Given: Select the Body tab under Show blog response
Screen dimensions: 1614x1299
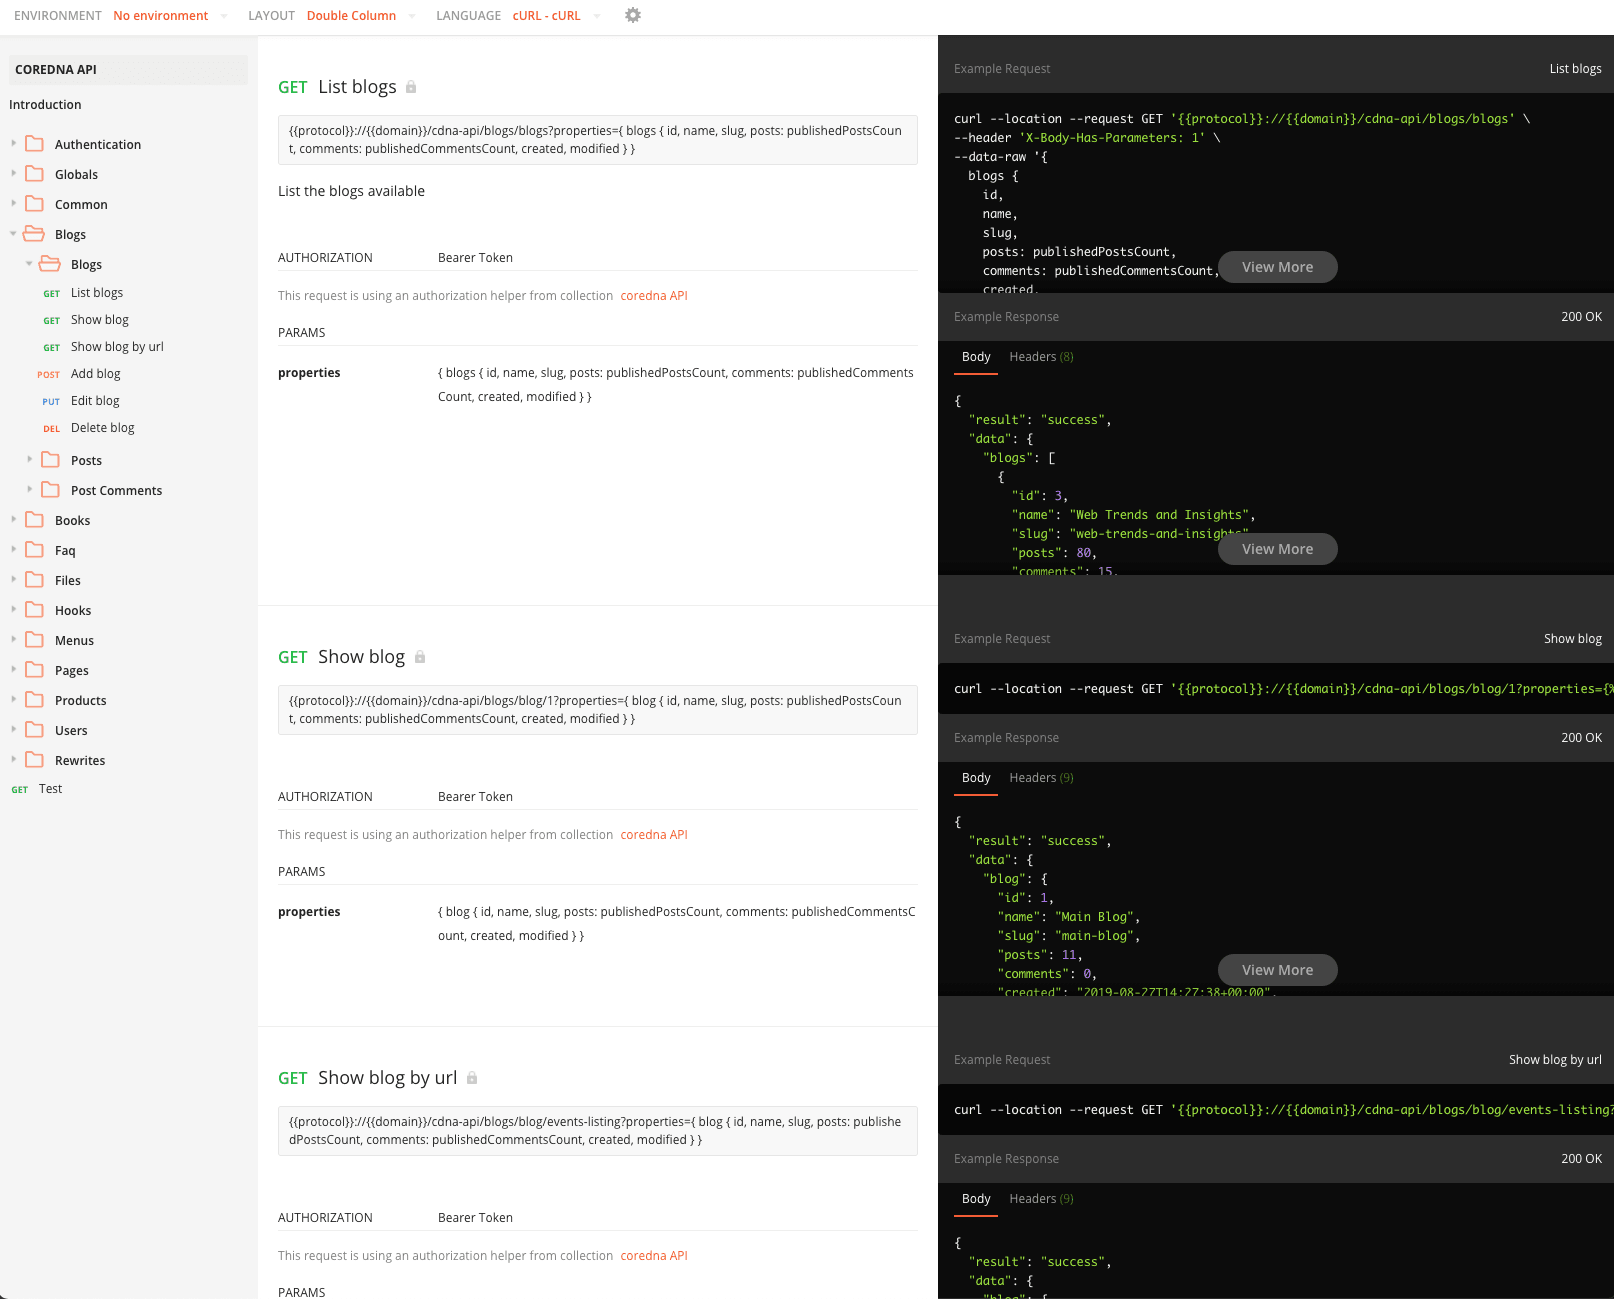Looking at the screenshot, I should (975, 777).
